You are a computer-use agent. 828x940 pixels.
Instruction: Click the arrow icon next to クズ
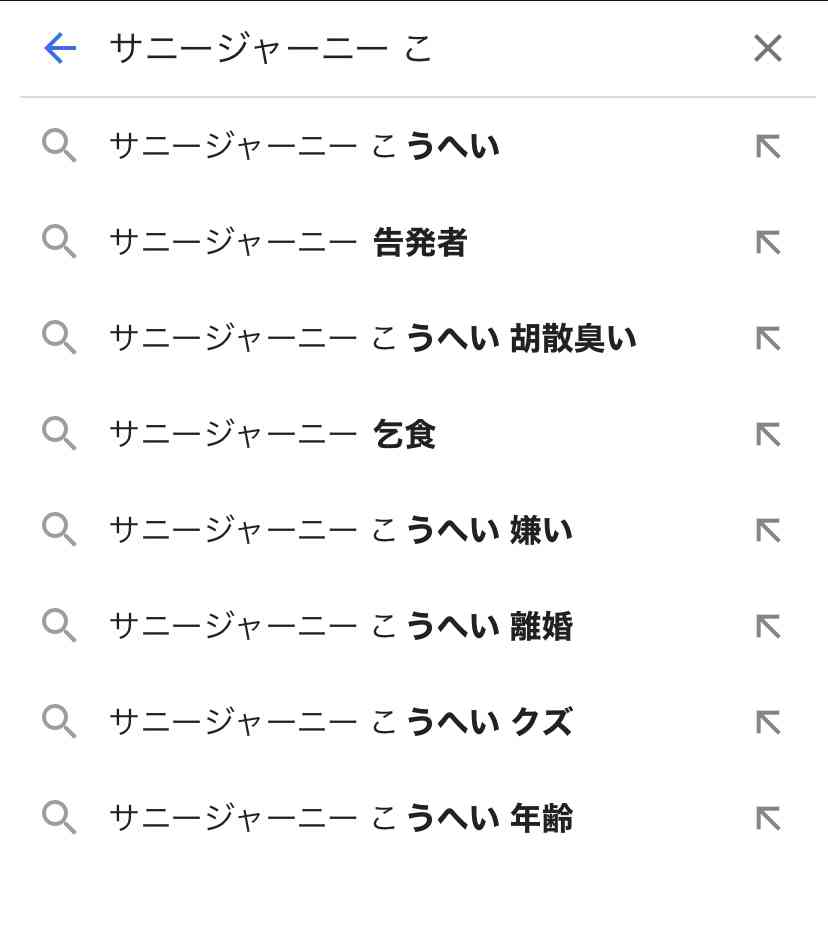(x=768, y=722)
